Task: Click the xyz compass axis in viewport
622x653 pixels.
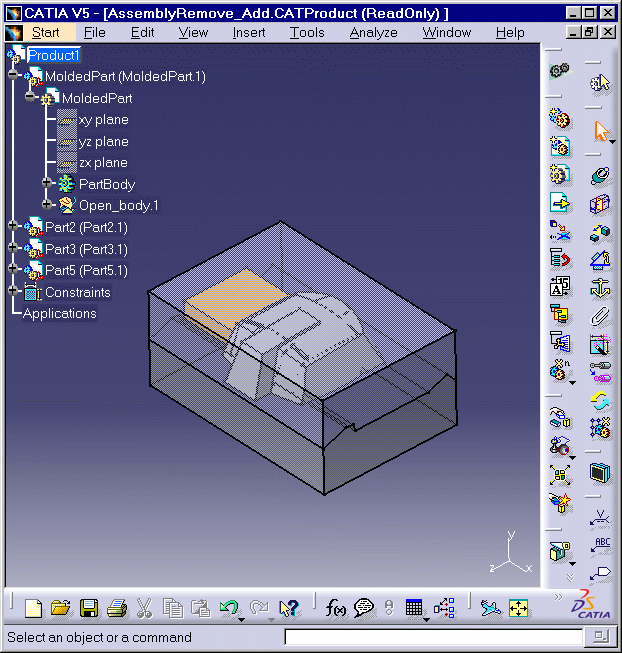Action: point(511,553)
